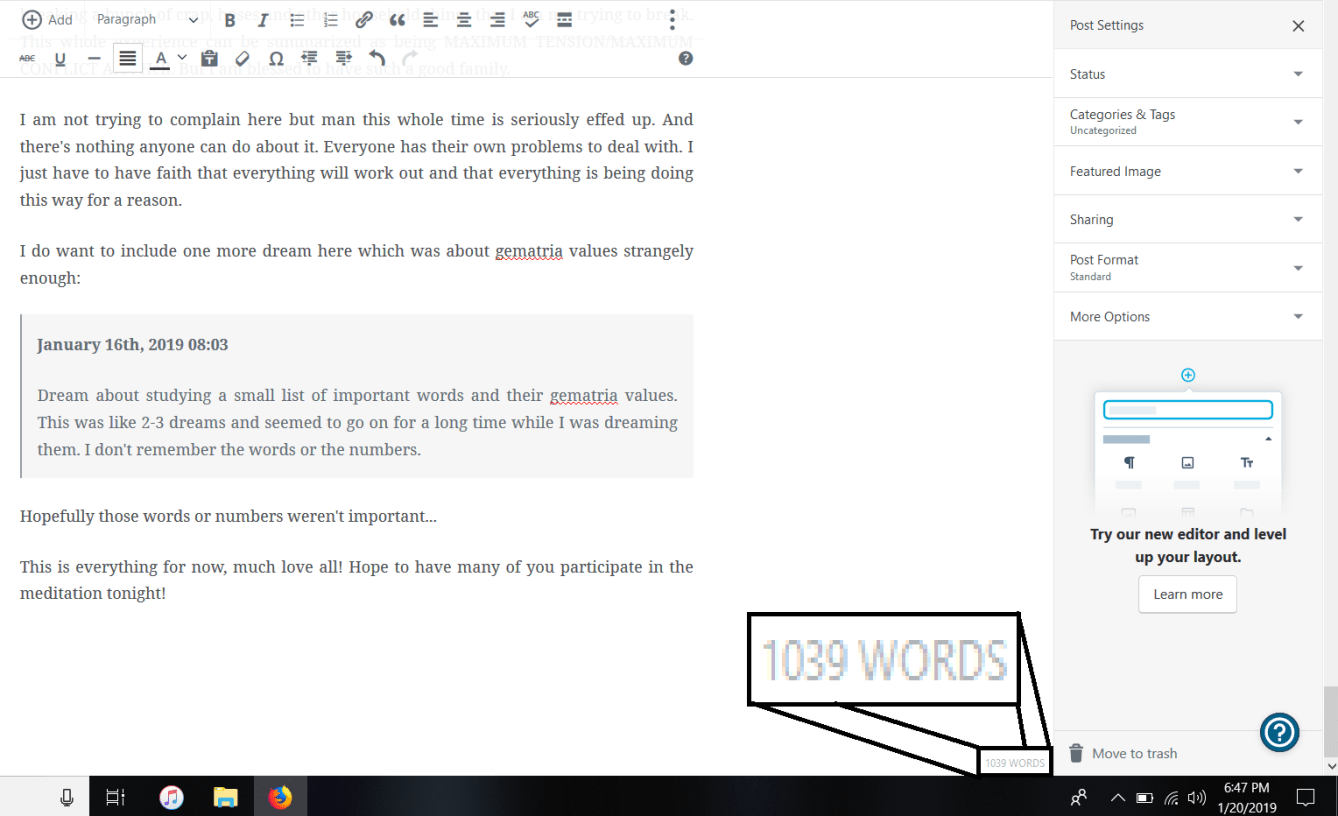
Task: Clear formatting with the eraser icon
Action: [242, 59]
